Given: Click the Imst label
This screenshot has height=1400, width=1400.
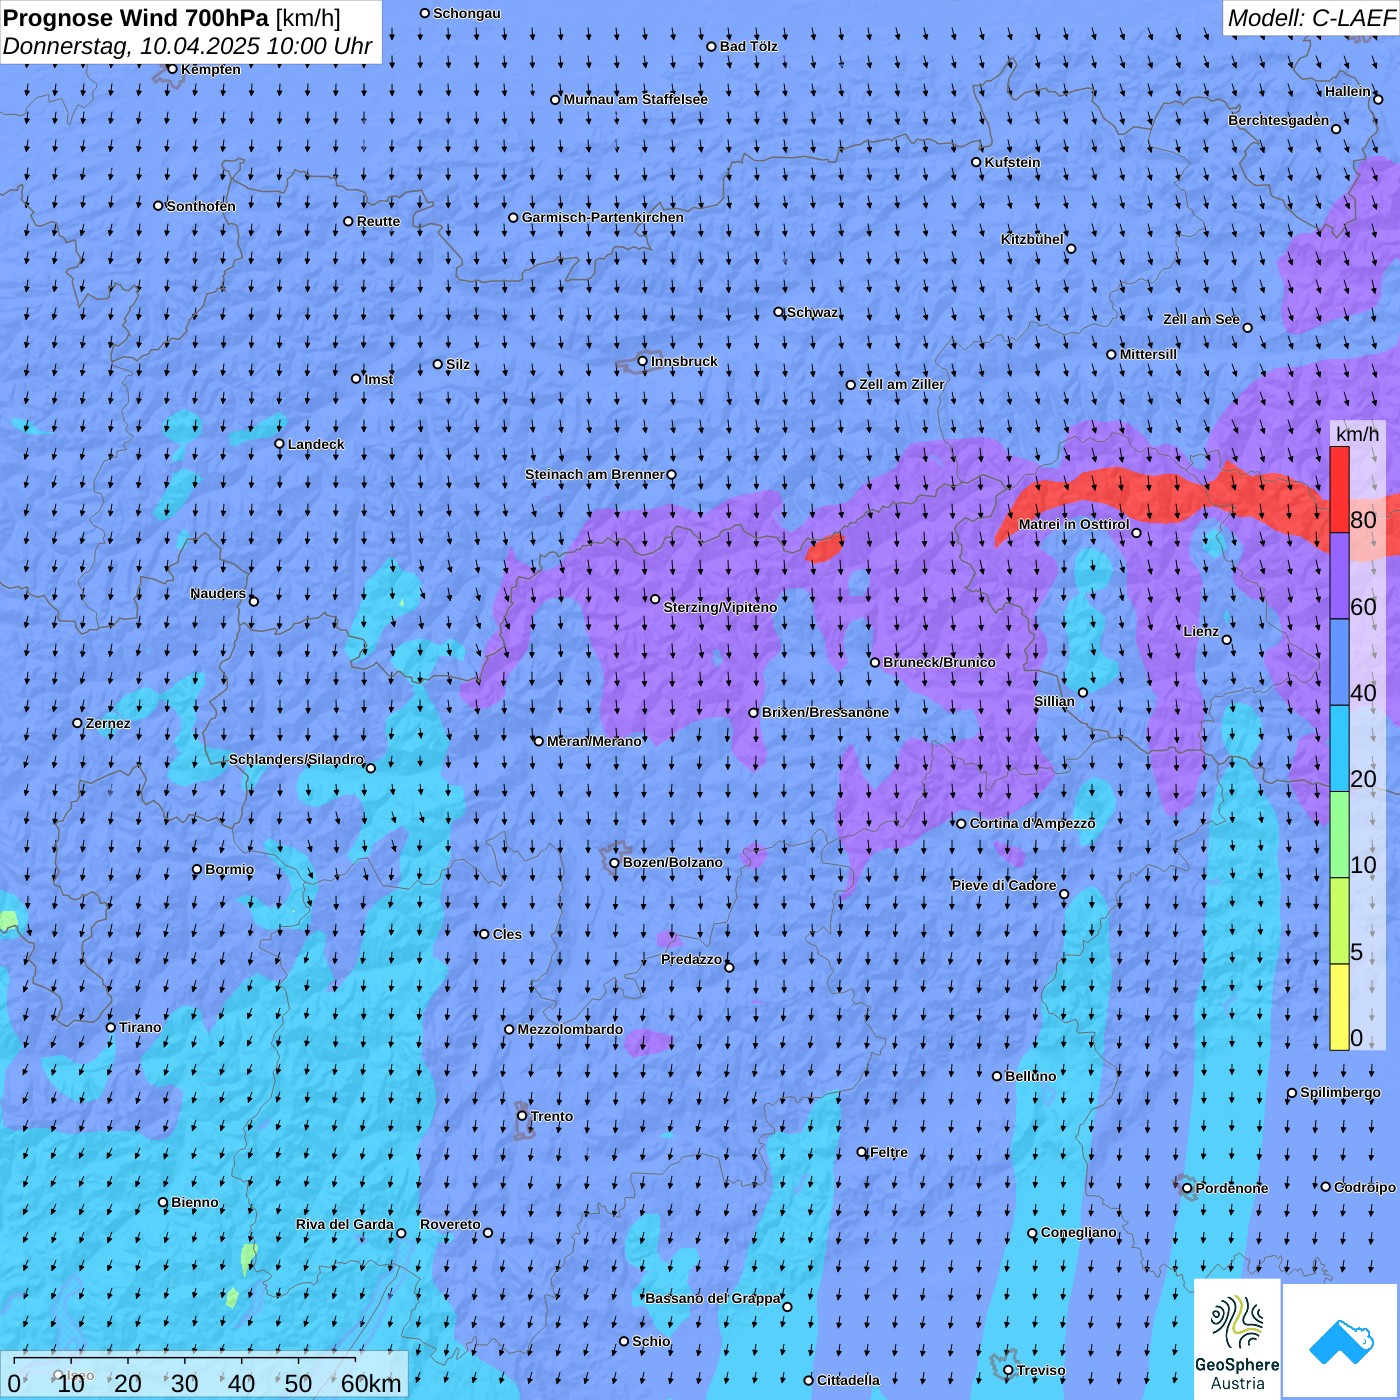Looking at the screenshot, I should click(379, 379).
